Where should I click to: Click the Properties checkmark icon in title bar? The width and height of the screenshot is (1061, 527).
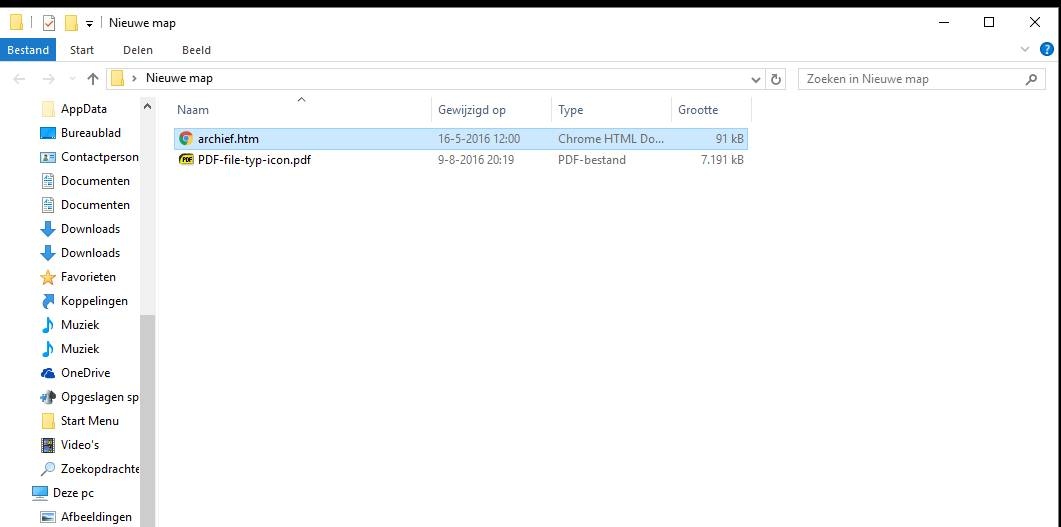tap(49, 23)
